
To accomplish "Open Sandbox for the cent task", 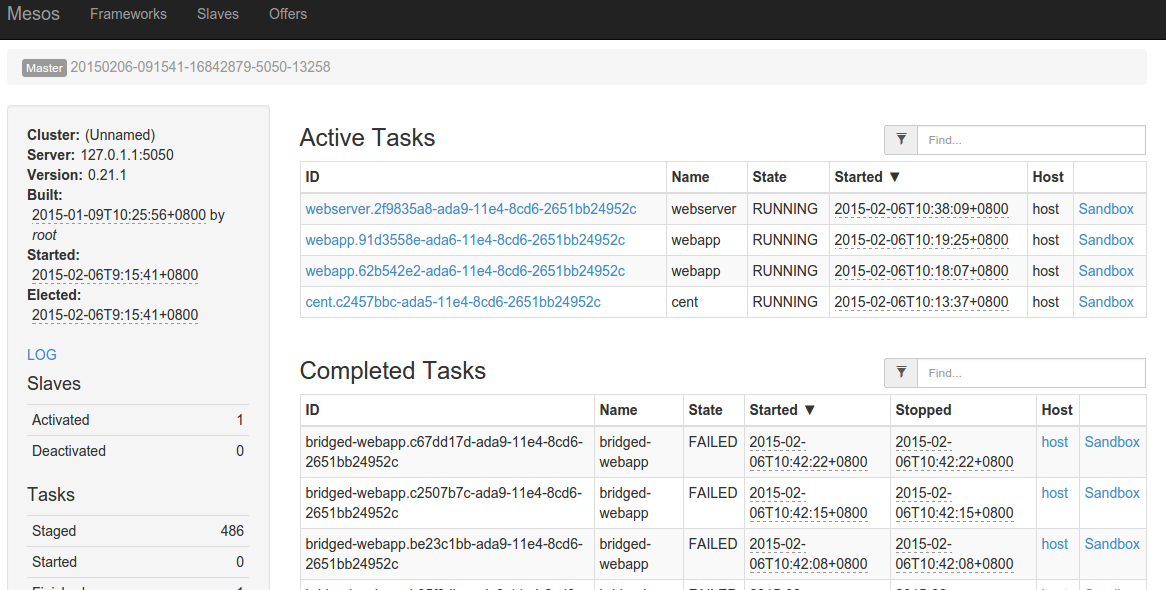I will pyautogui.click(x=1106, y=302).
